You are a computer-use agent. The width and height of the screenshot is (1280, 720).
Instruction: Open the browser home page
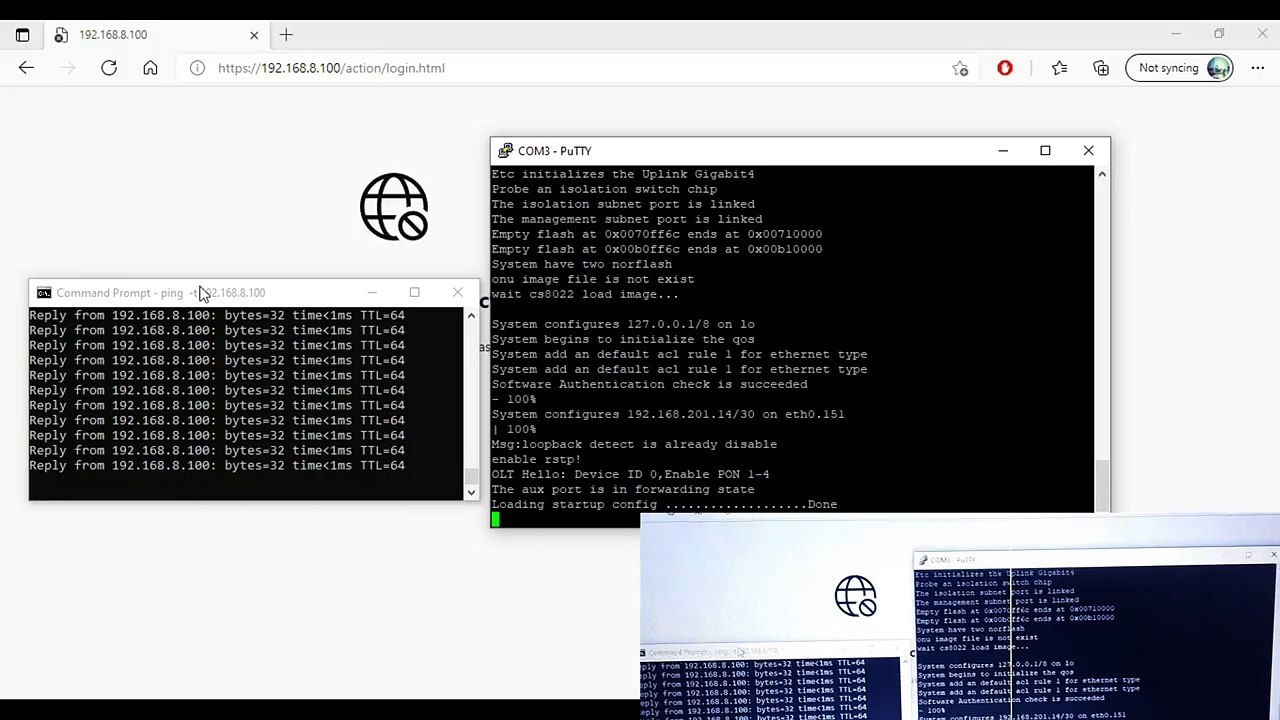coord(150,68)
